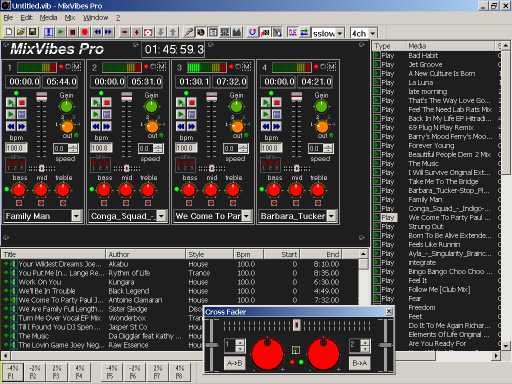This screenshot has width=512, height=384.
Task: Click the magnet-shaped icon in main toolbar
Action: [252, 32]
